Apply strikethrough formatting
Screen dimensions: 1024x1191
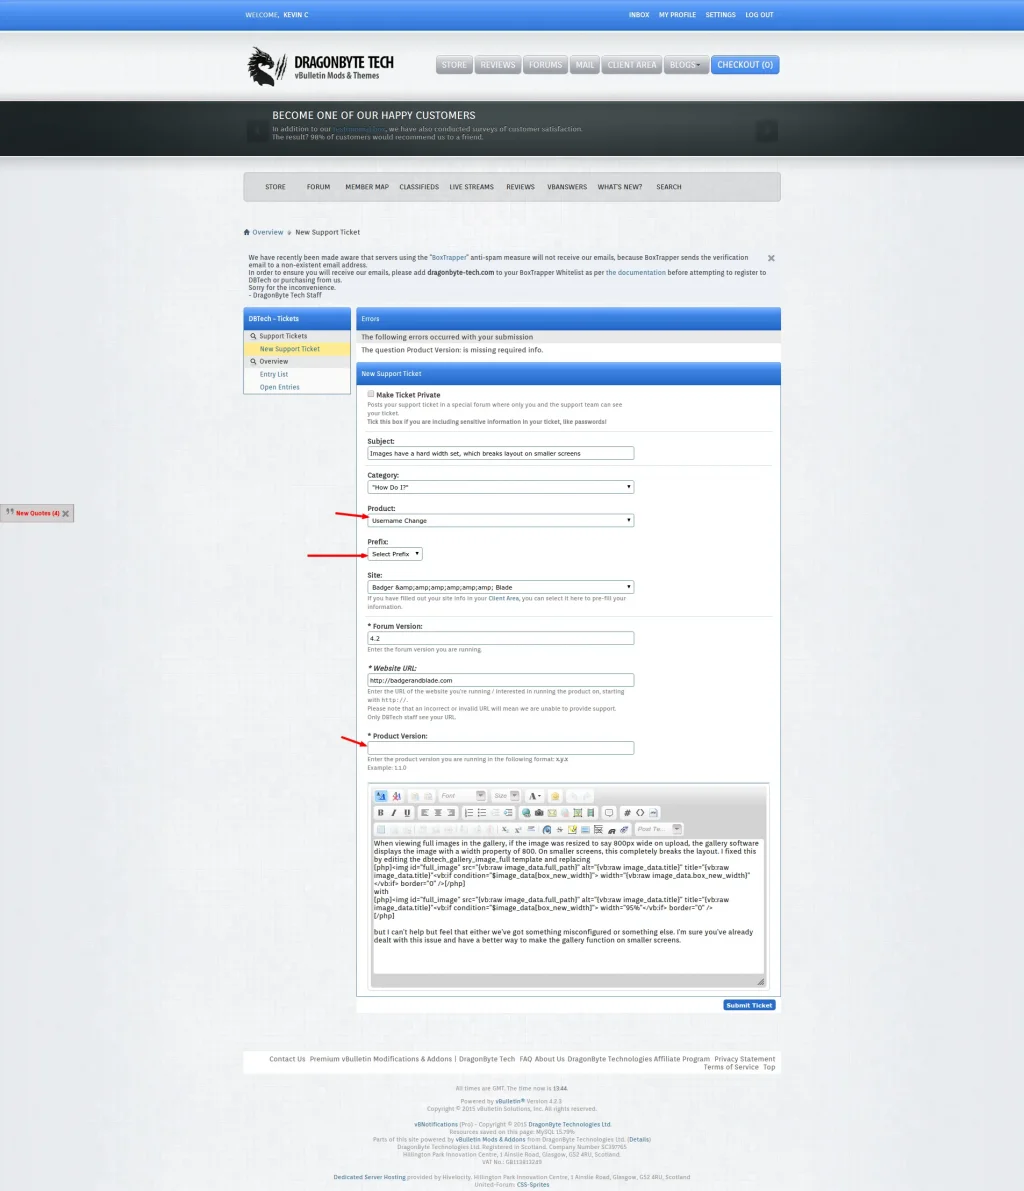click(x=560, y=829)
